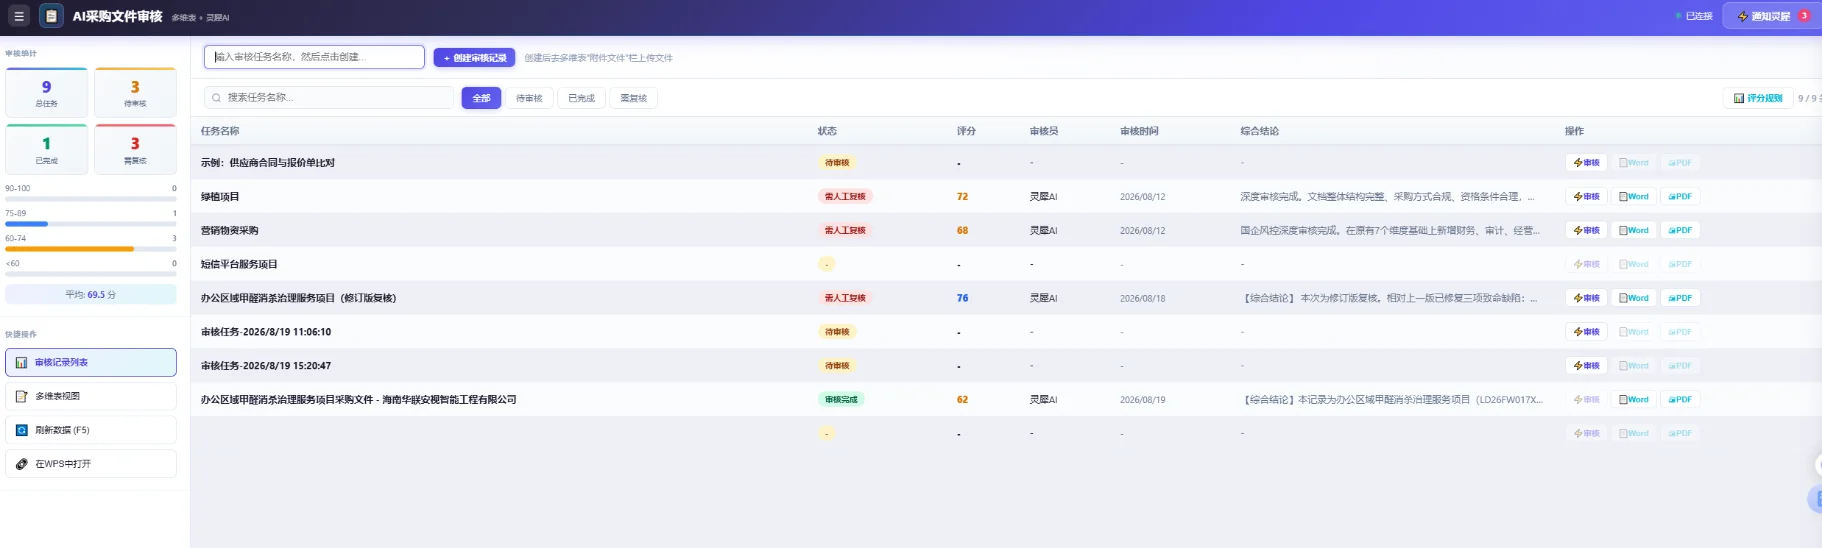Choose 在WPS中打开 in the sidebar
1822x548 pixels.
tap(91, 464)
